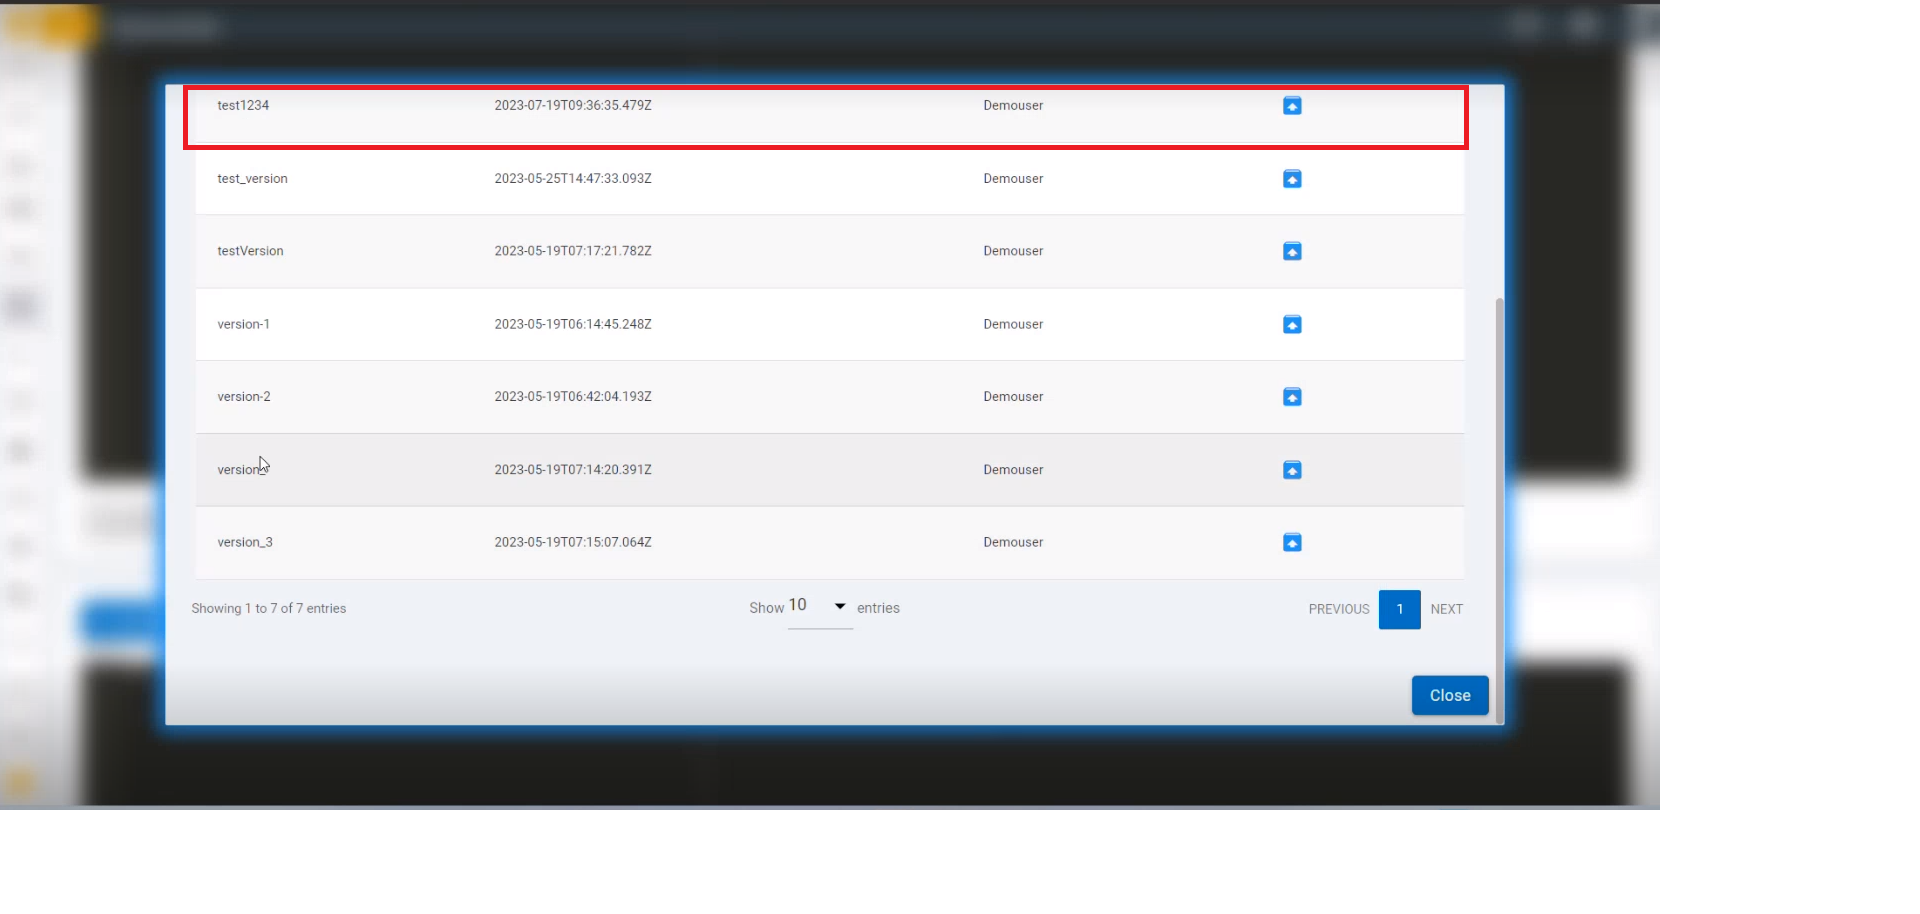
Task: Click timestamp 2023-07-19T09:36:35.479Z
Action: [573, 105]
